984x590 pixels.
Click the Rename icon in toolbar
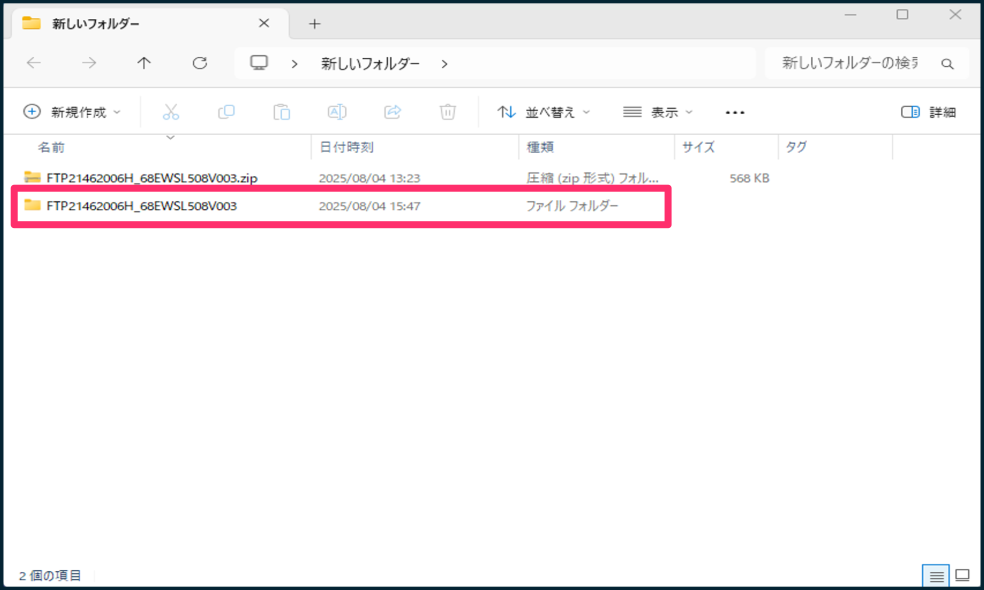[337, 112]
